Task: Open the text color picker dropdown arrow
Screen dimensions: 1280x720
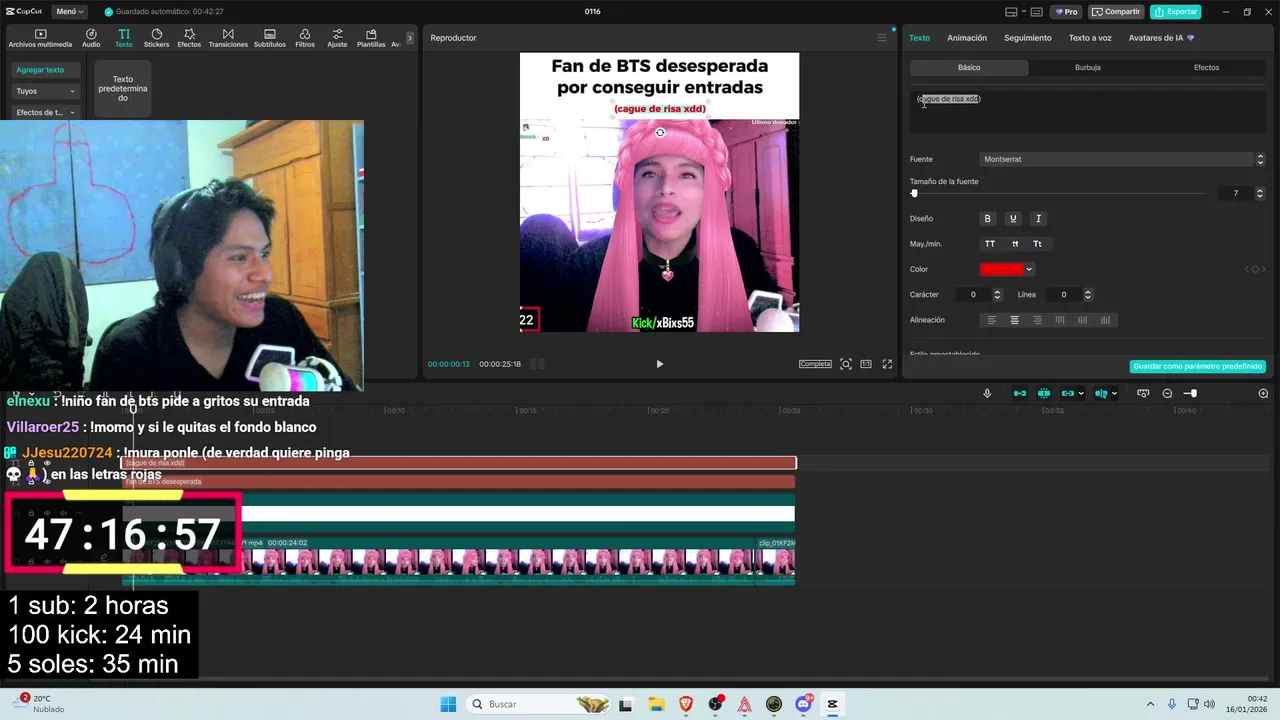Action: (1029, 269)
